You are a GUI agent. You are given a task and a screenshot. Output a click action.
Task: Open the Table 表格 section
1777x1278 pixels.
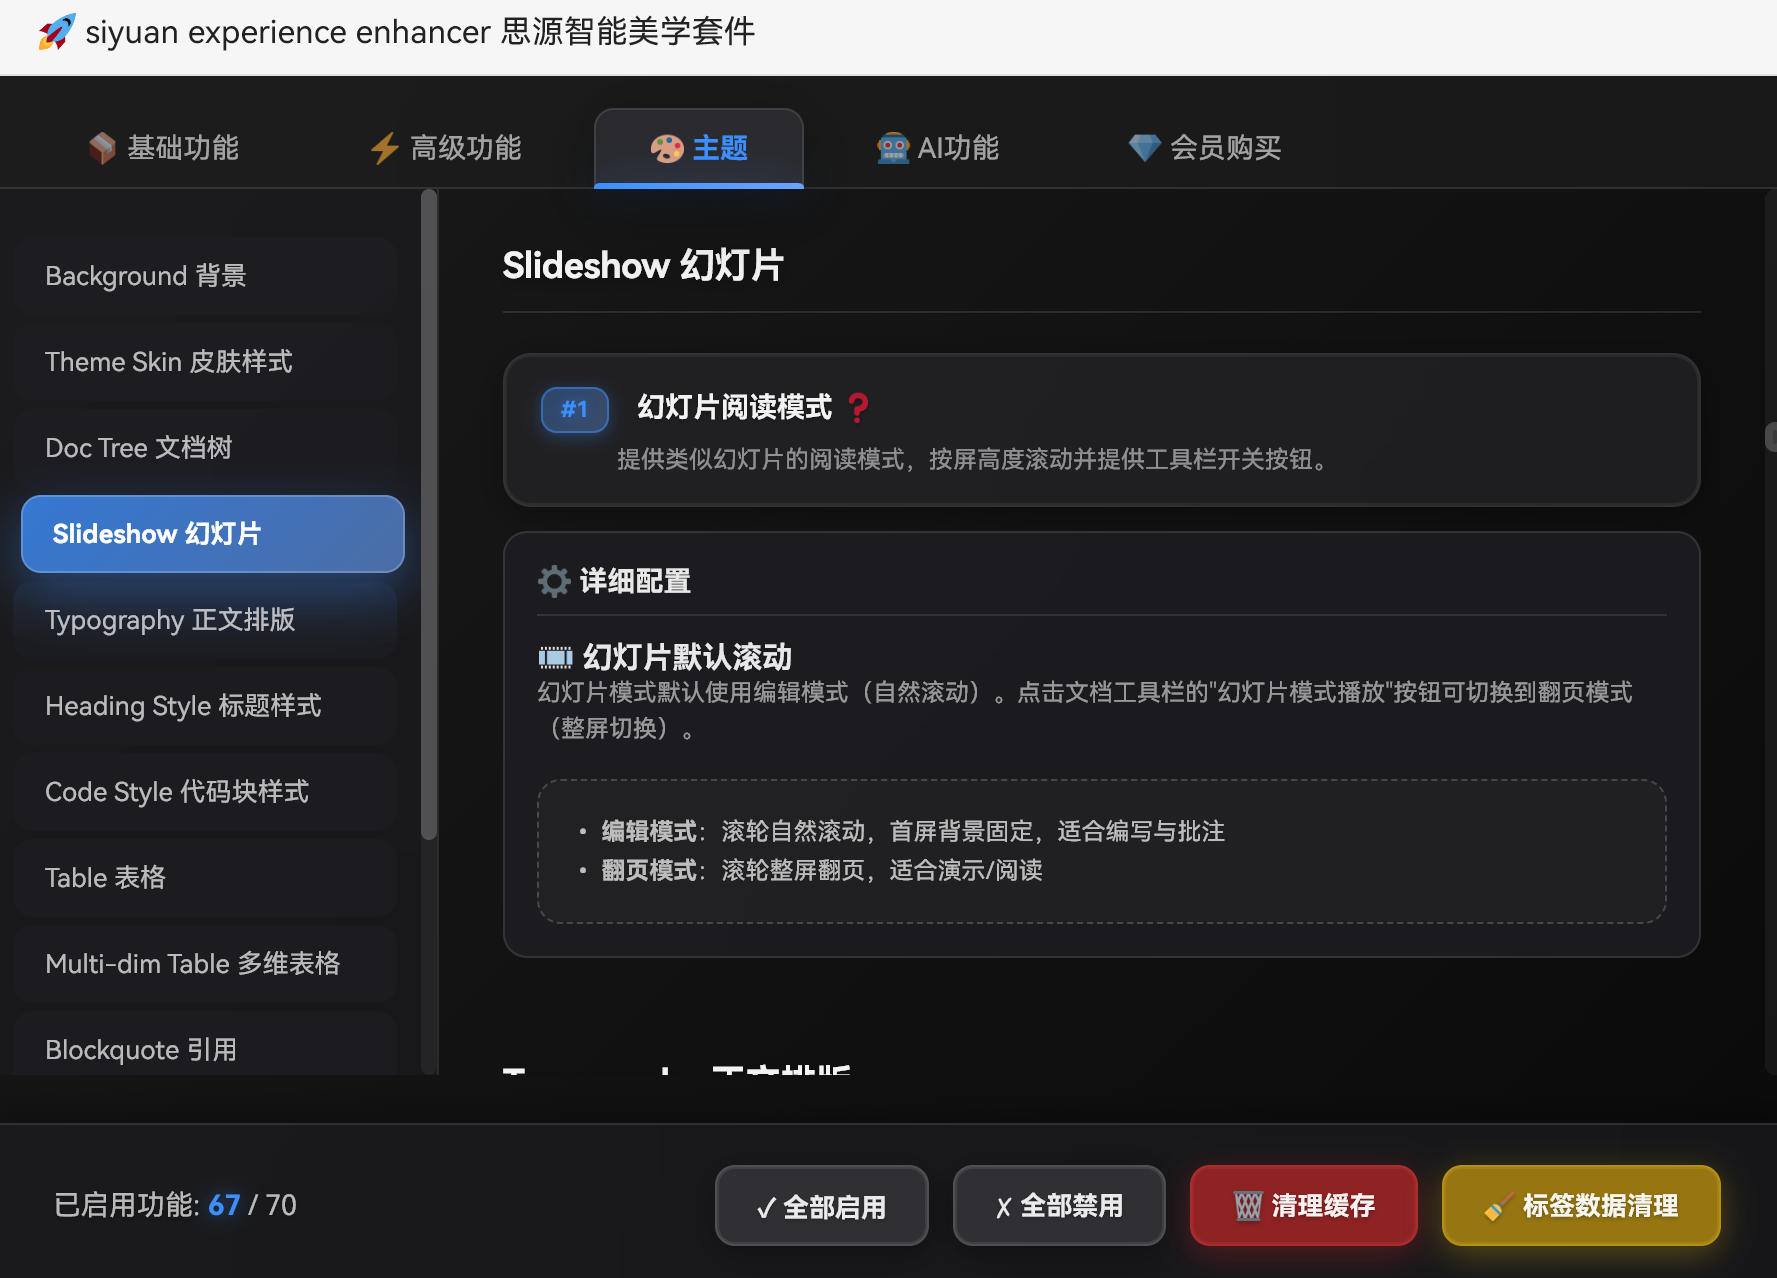point(206,878)
